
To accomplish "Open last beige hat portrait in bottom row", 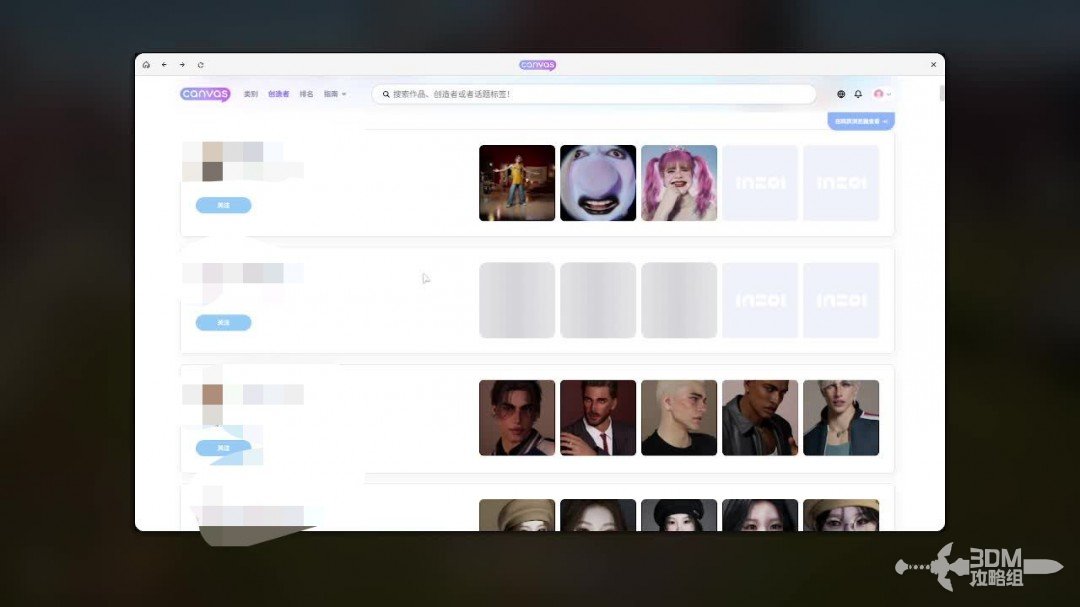I will (841, 515).
